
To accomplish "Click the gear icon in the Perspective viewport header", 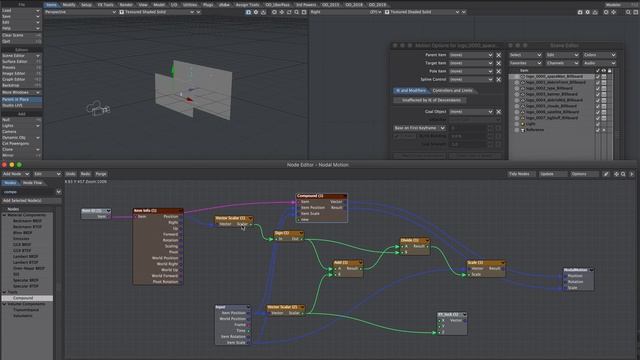I will tap(256, 12).
